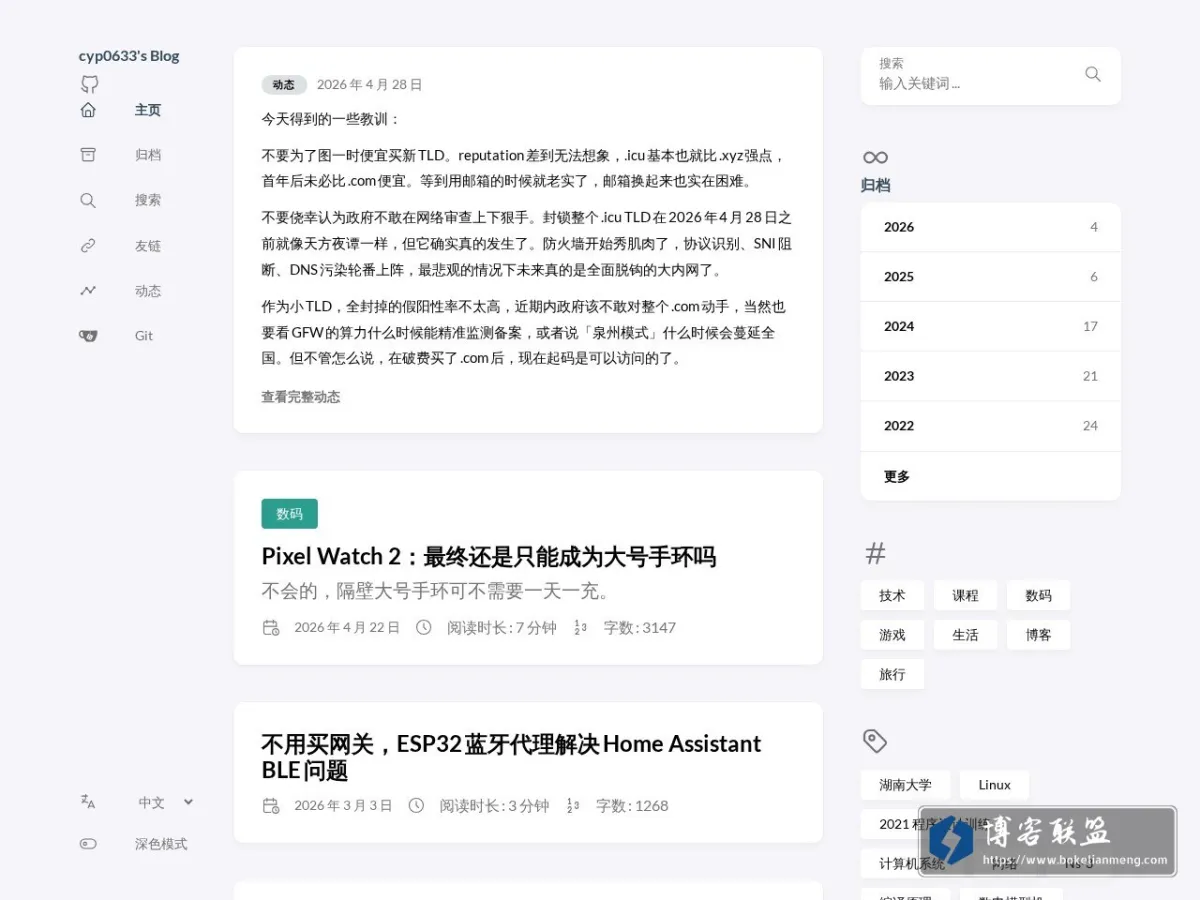Click the Gitea cup icon beside Git
Viewport: 1200px width, 900px height.
(88, 336)
